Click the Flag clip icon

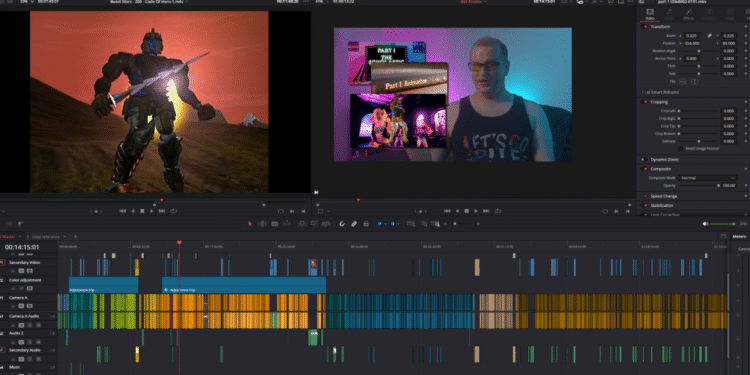point(380,223)
